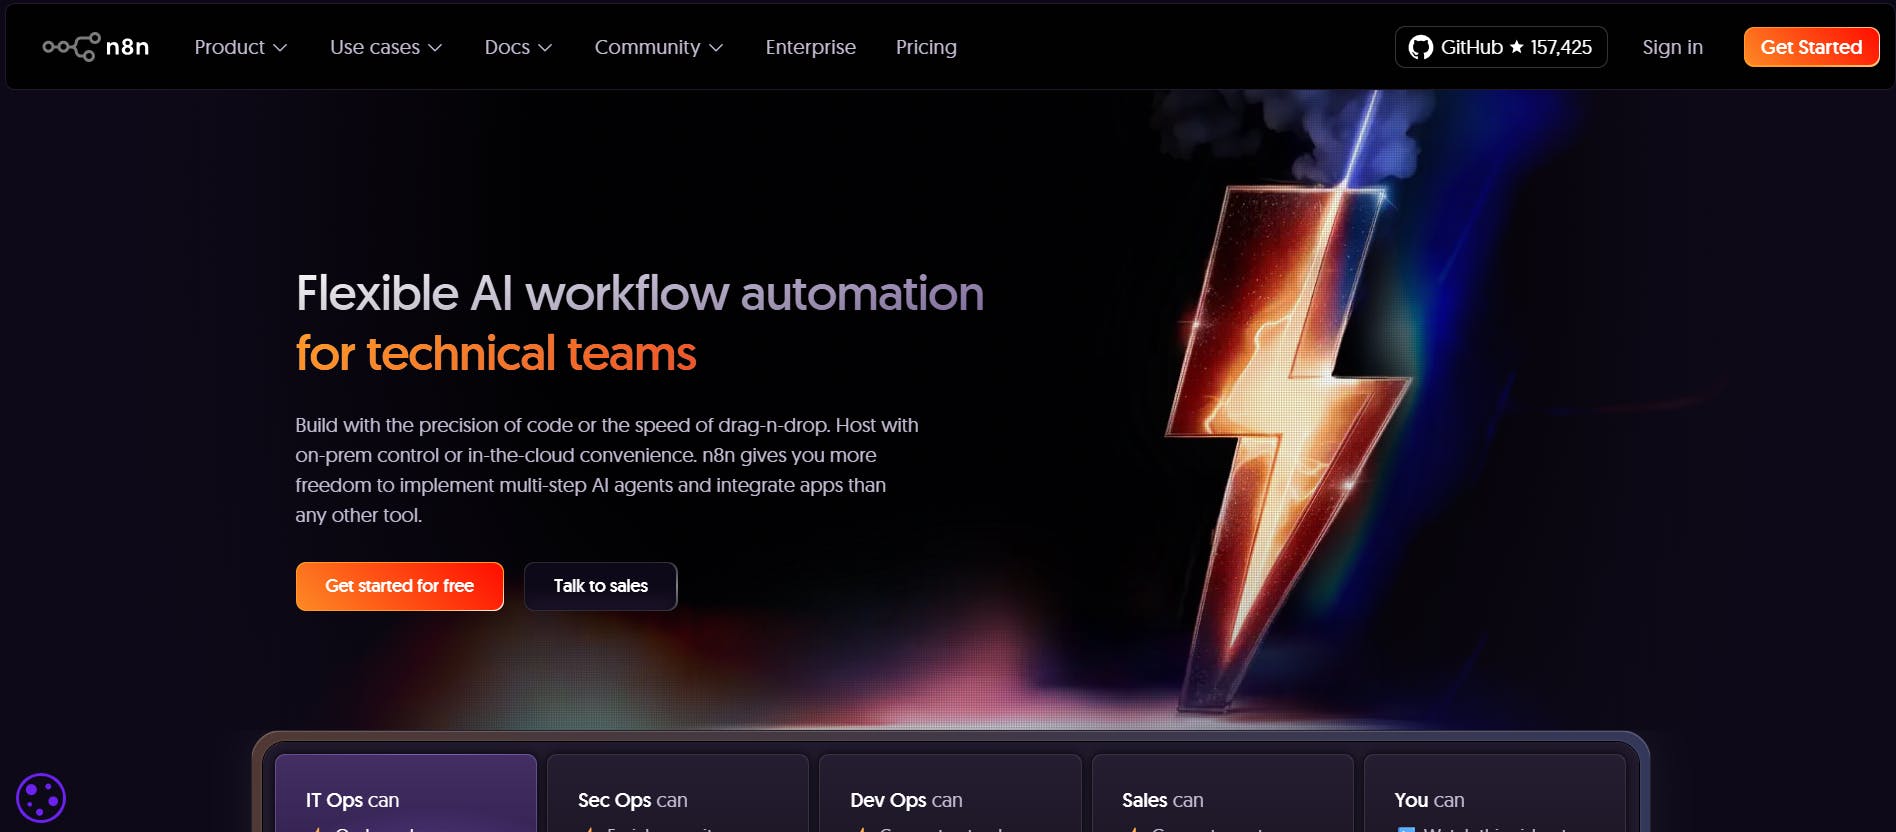Select the Sec Ops can tab
1896x832 pixels.
tap(678, 794)
